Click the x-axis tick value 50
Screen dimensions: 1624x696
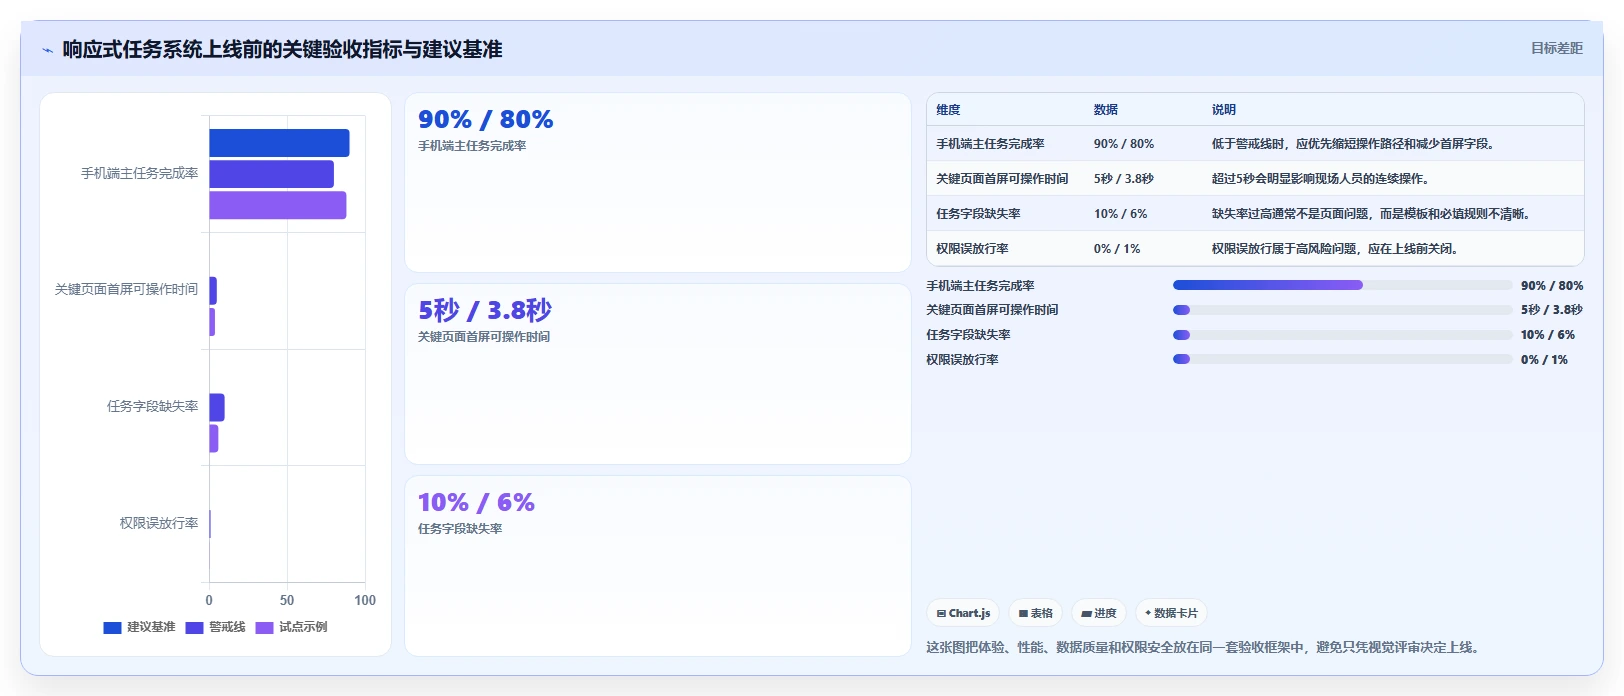(x=287, y=600)
